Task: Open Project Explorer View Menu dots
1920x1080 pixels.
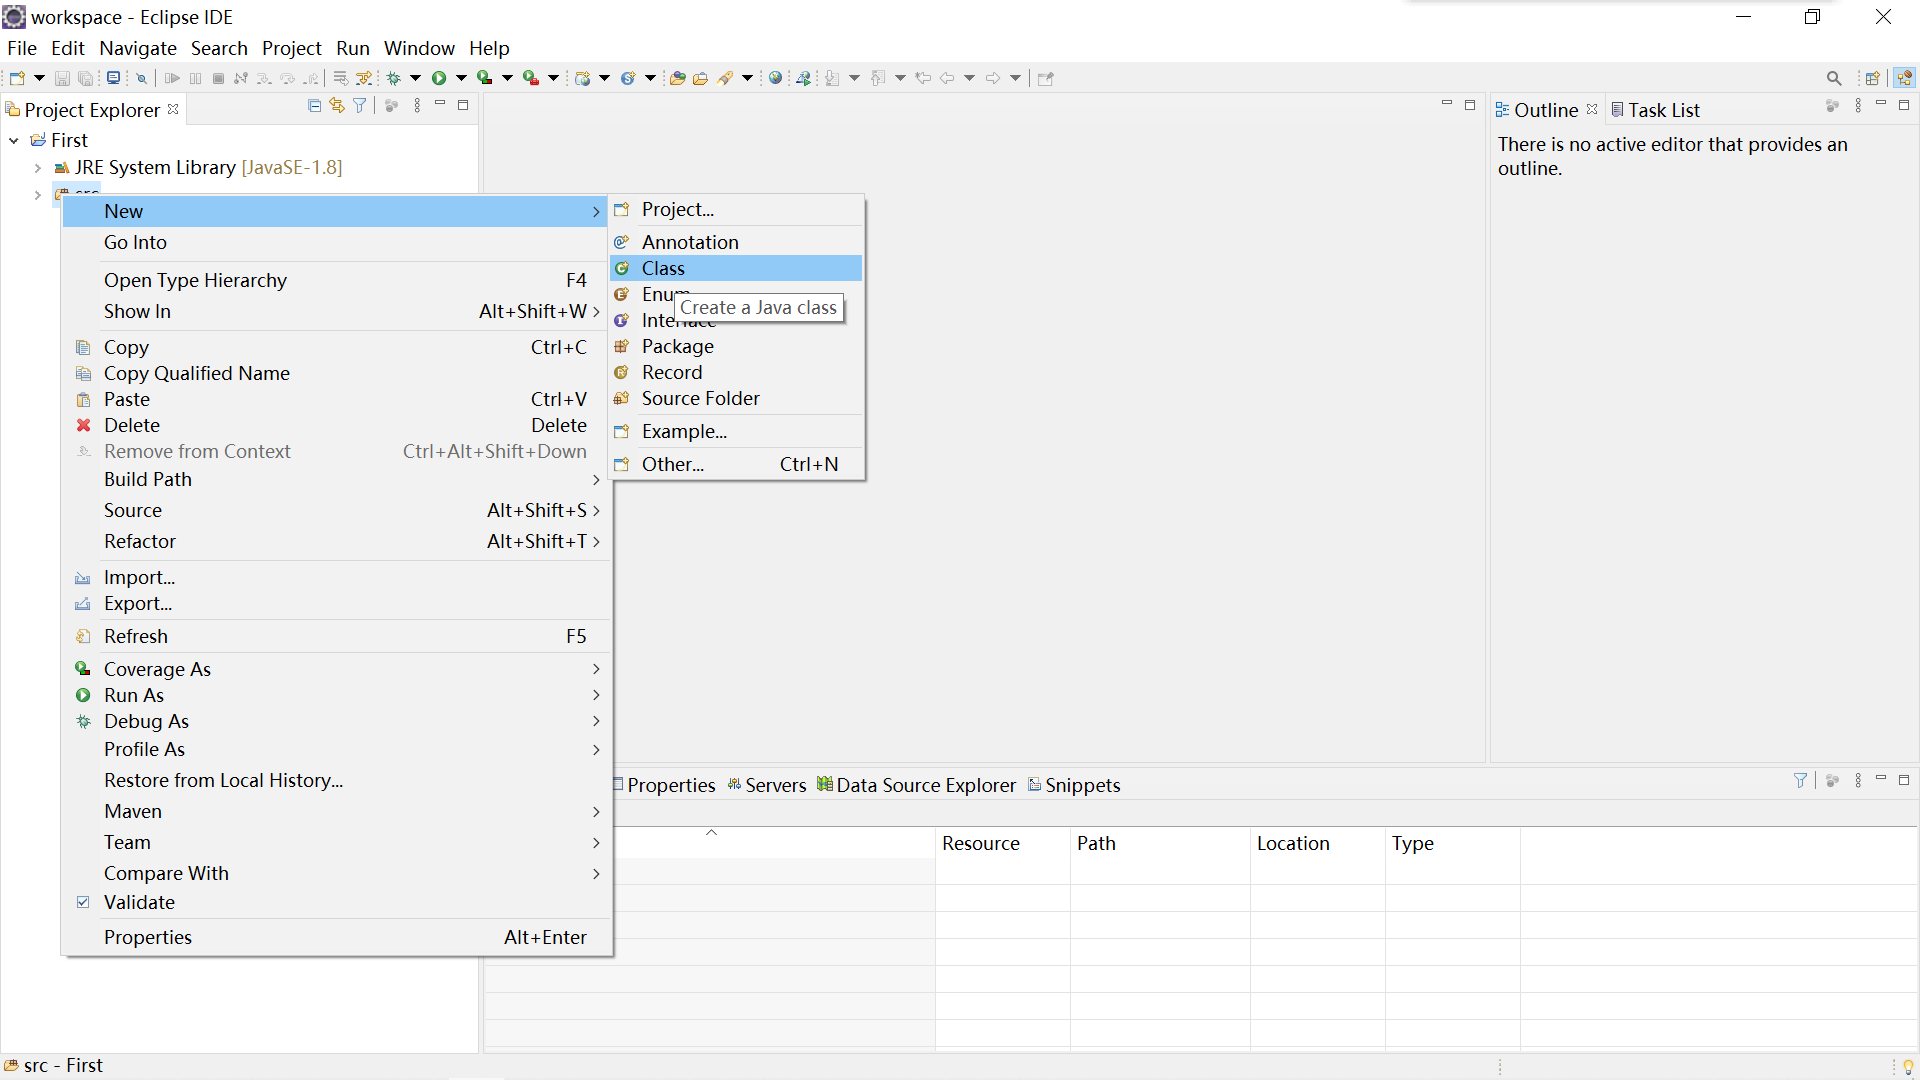Action: (417, 105)
